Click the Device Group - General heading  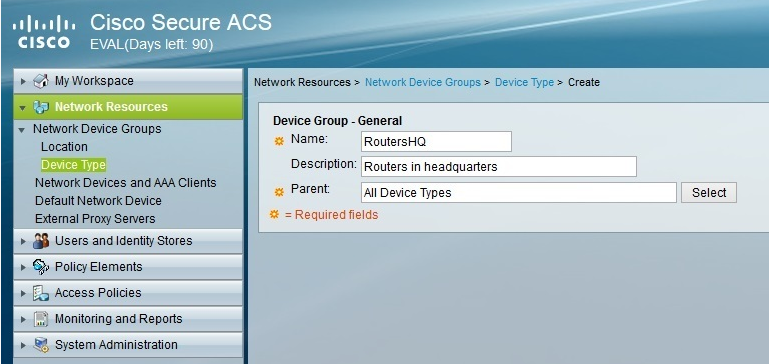click(337, 121)
